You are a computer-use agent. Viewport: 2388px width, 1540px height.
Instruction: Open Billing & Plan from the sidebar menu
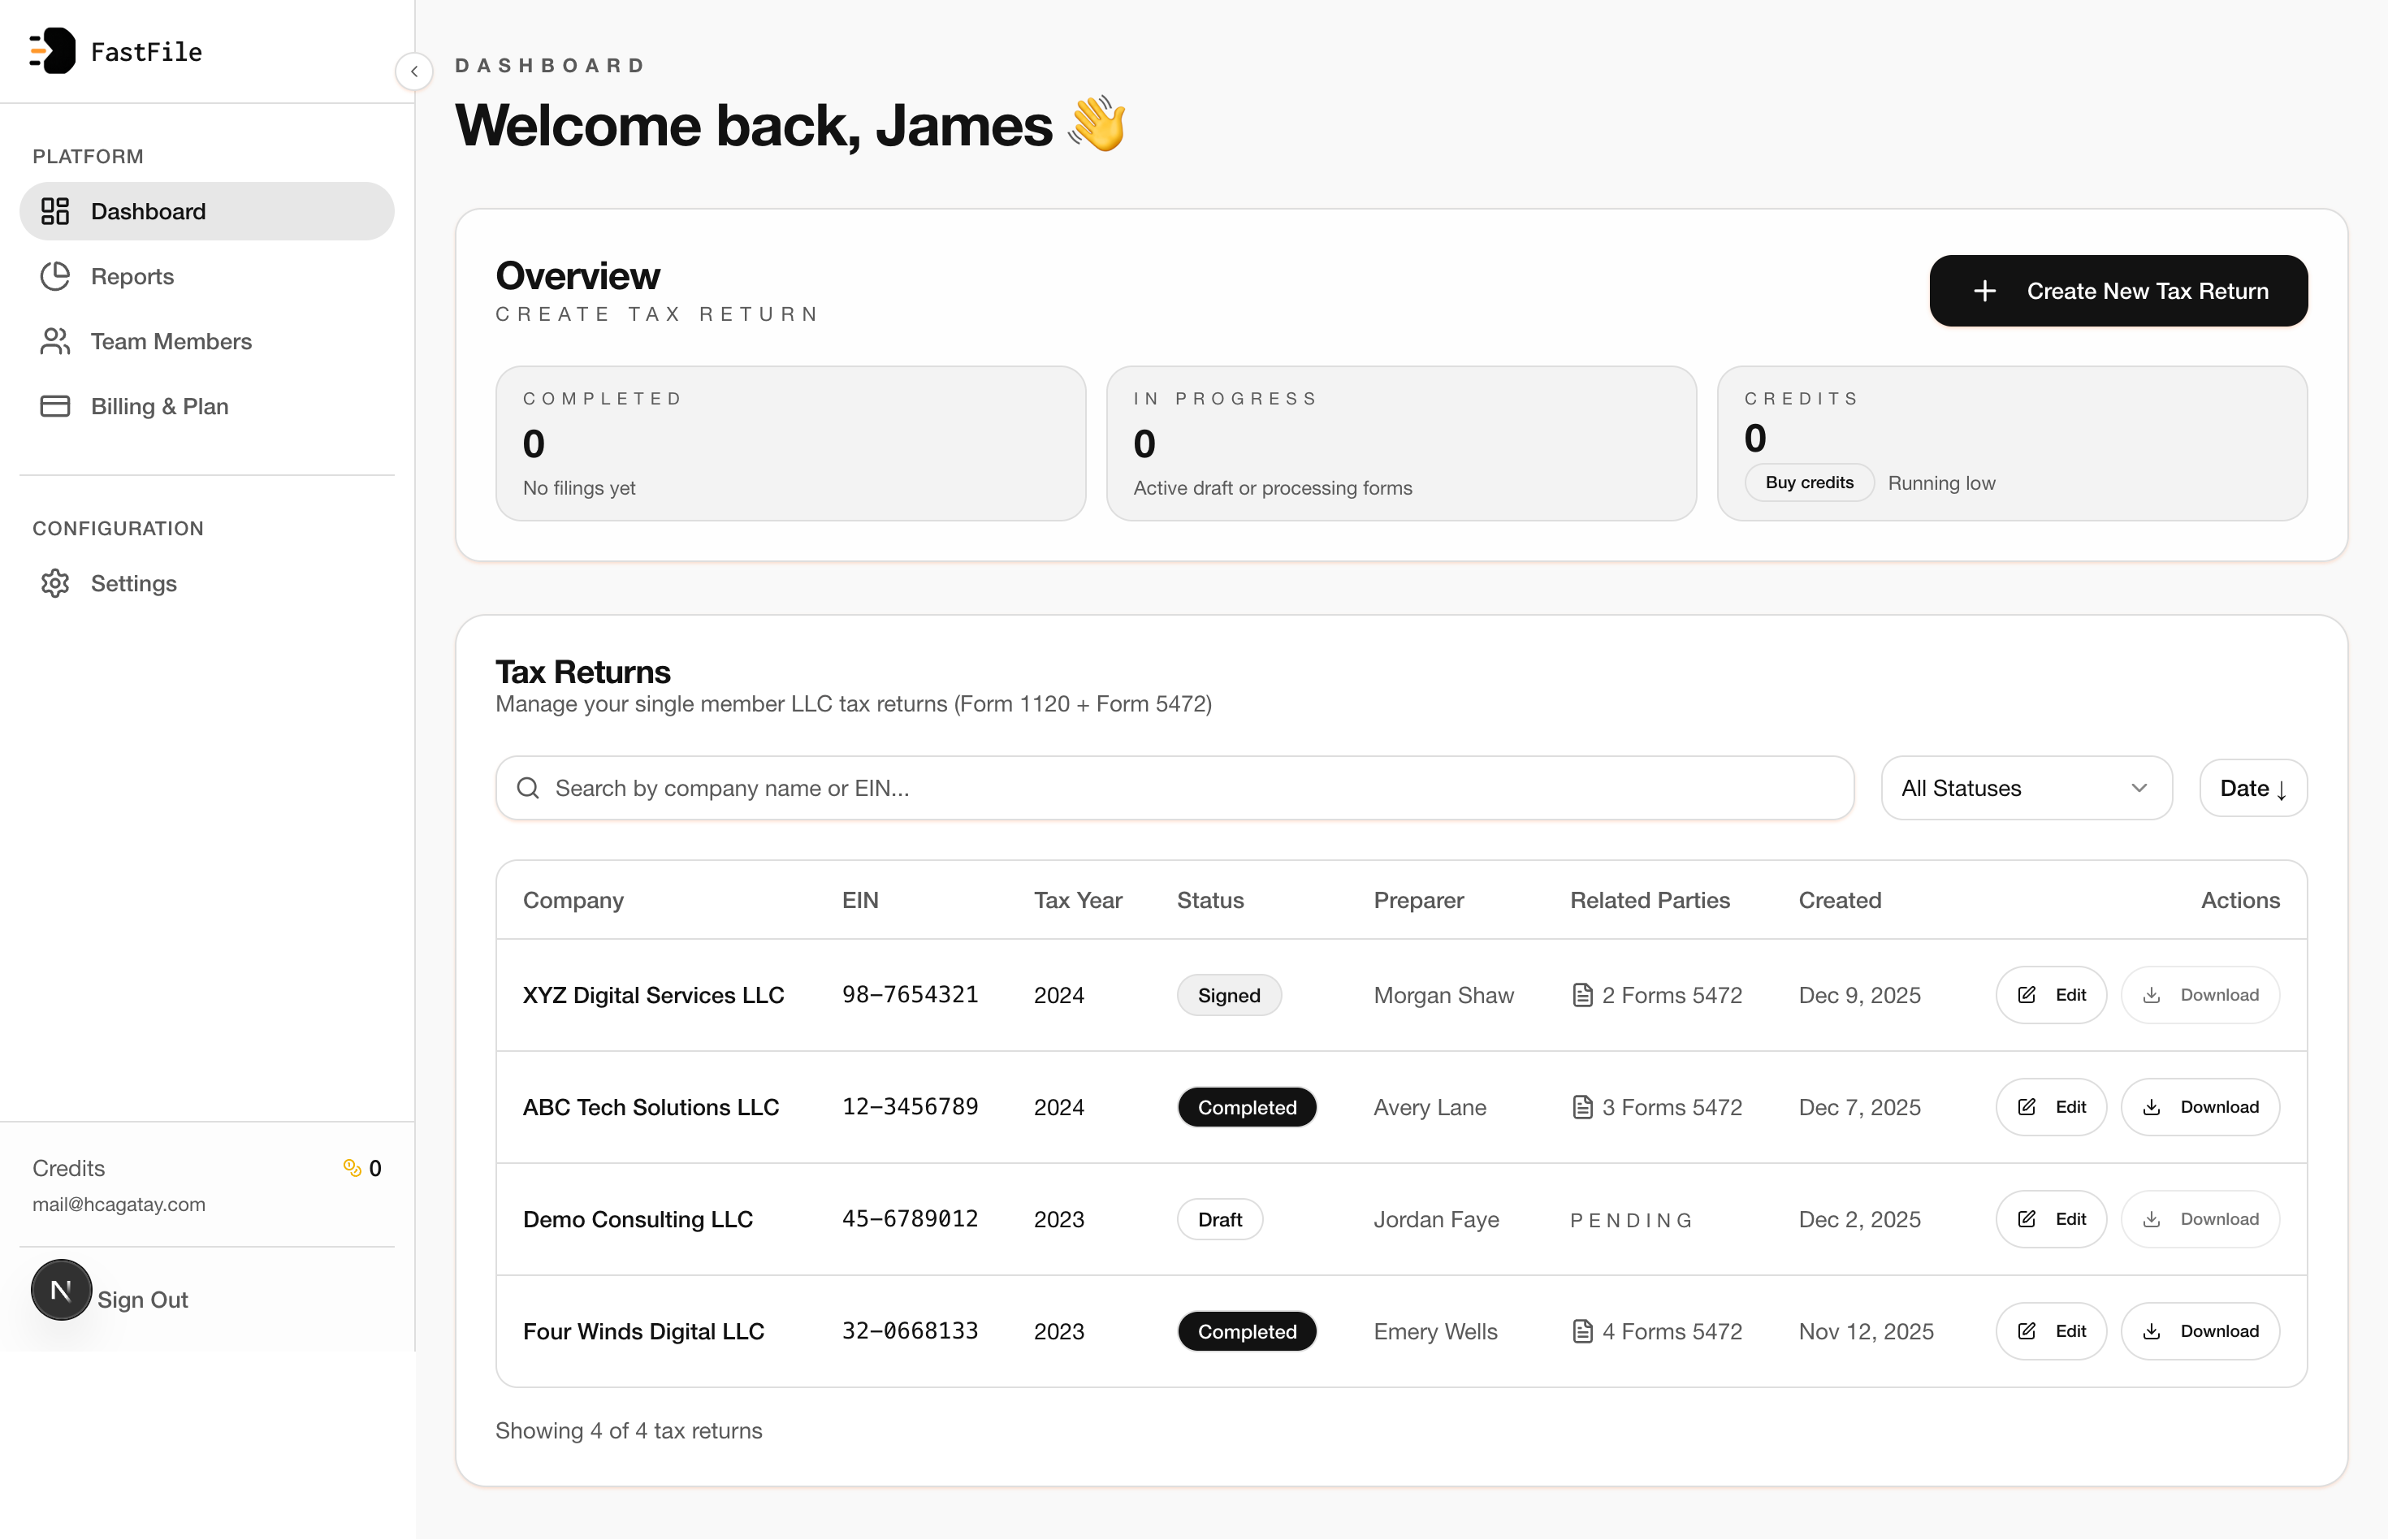160,406
